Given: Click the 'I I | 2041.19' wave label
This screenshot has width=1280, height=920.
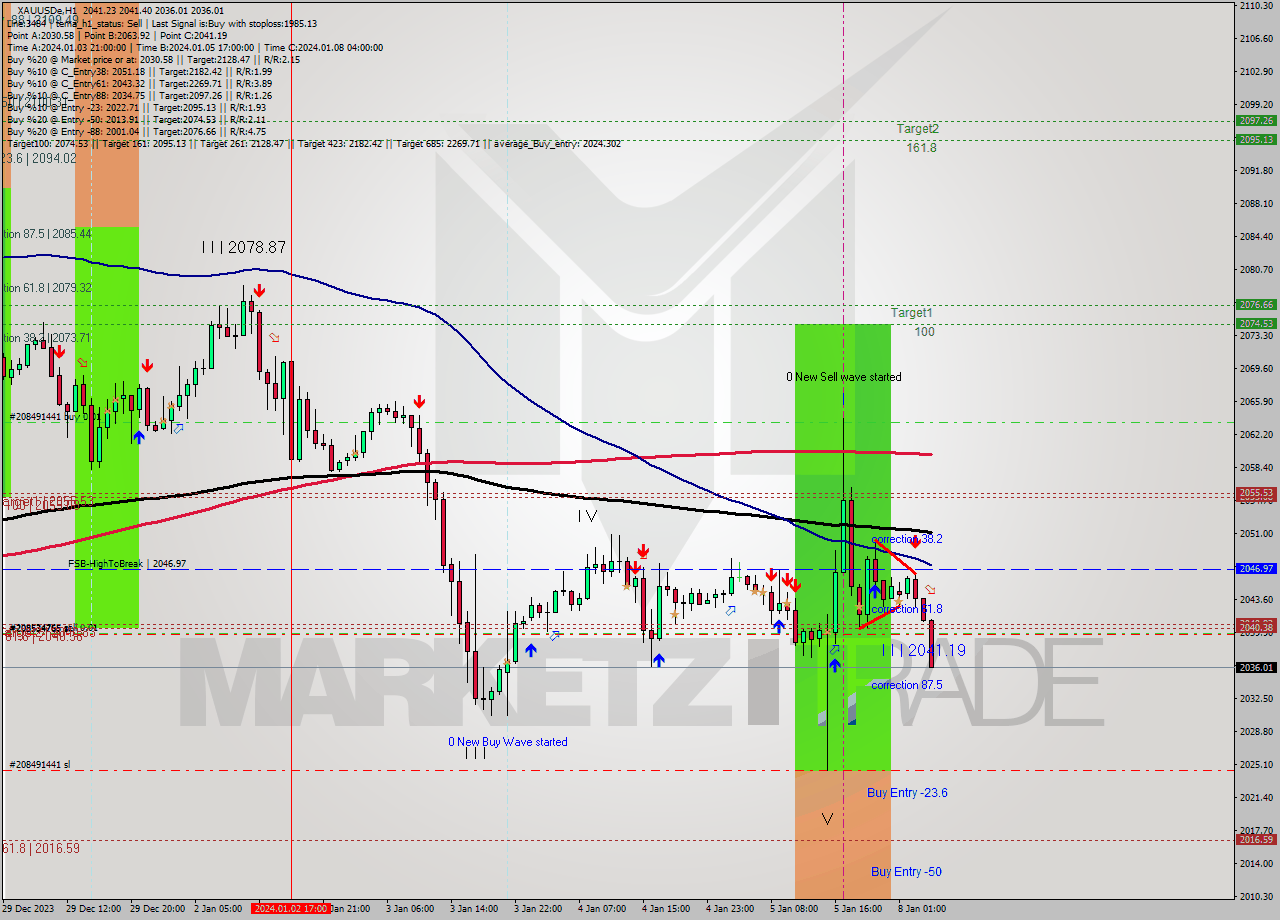Looking at the screenshot, I should (923, 650).
